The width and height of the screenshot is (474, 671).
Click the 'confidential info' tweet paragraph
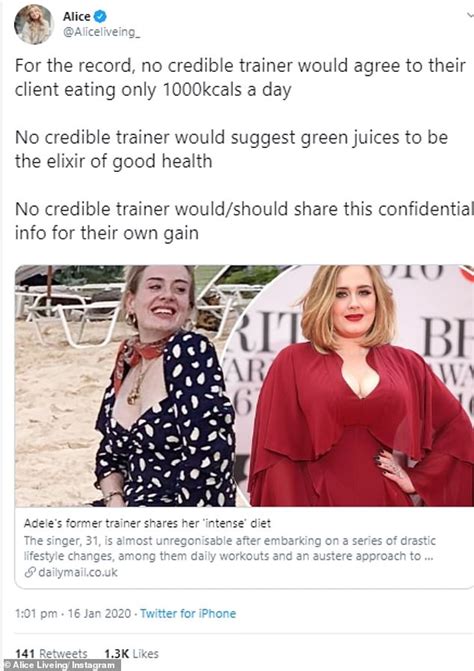pos(244,222)
